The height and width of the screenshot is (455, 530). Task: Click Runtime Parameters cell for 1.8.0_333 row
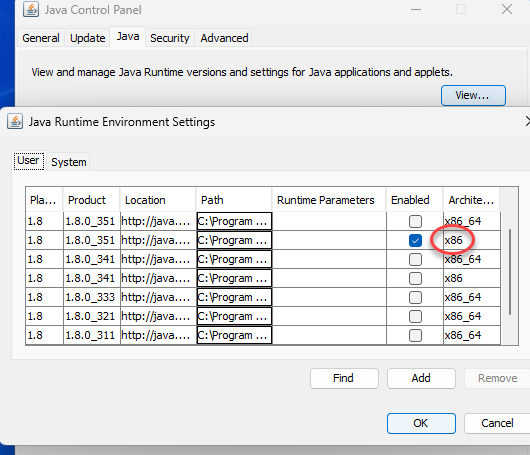pos(329,297)
